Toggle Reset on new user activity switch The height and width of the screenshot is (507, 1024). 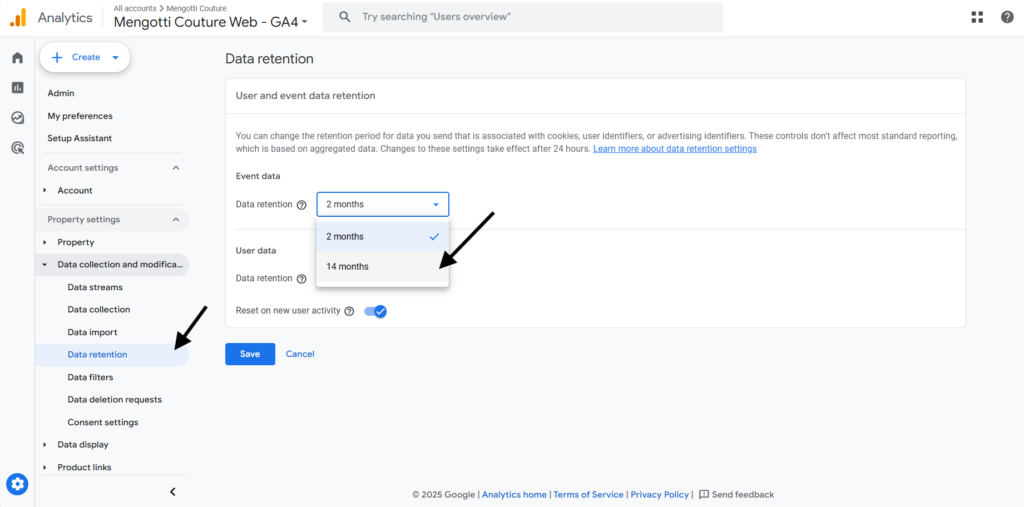[x=376, y=311]
